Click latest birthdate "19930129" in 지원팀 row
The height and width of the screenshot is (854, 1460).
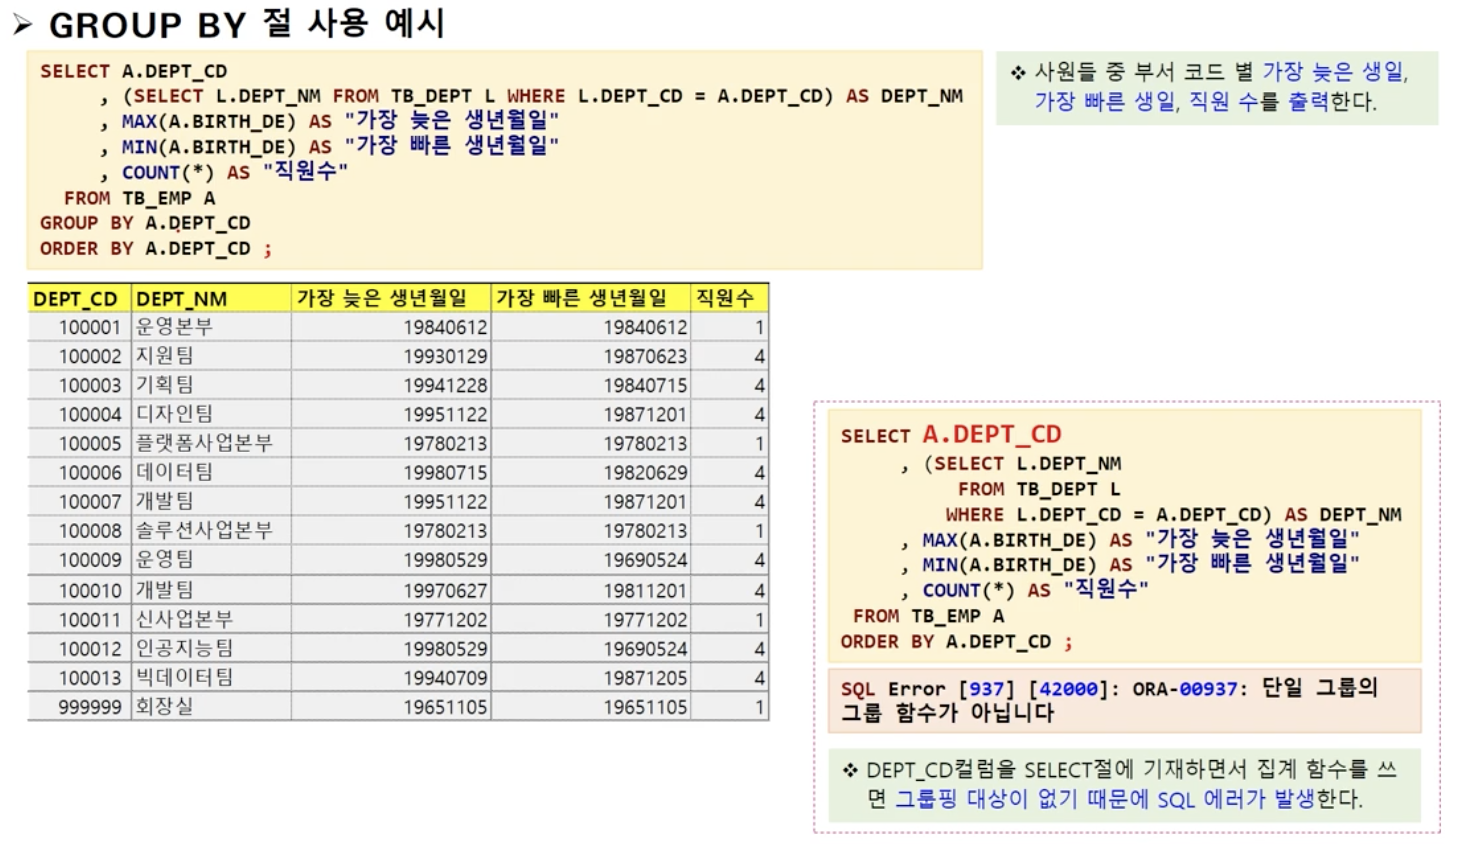(x=445, y=356)
